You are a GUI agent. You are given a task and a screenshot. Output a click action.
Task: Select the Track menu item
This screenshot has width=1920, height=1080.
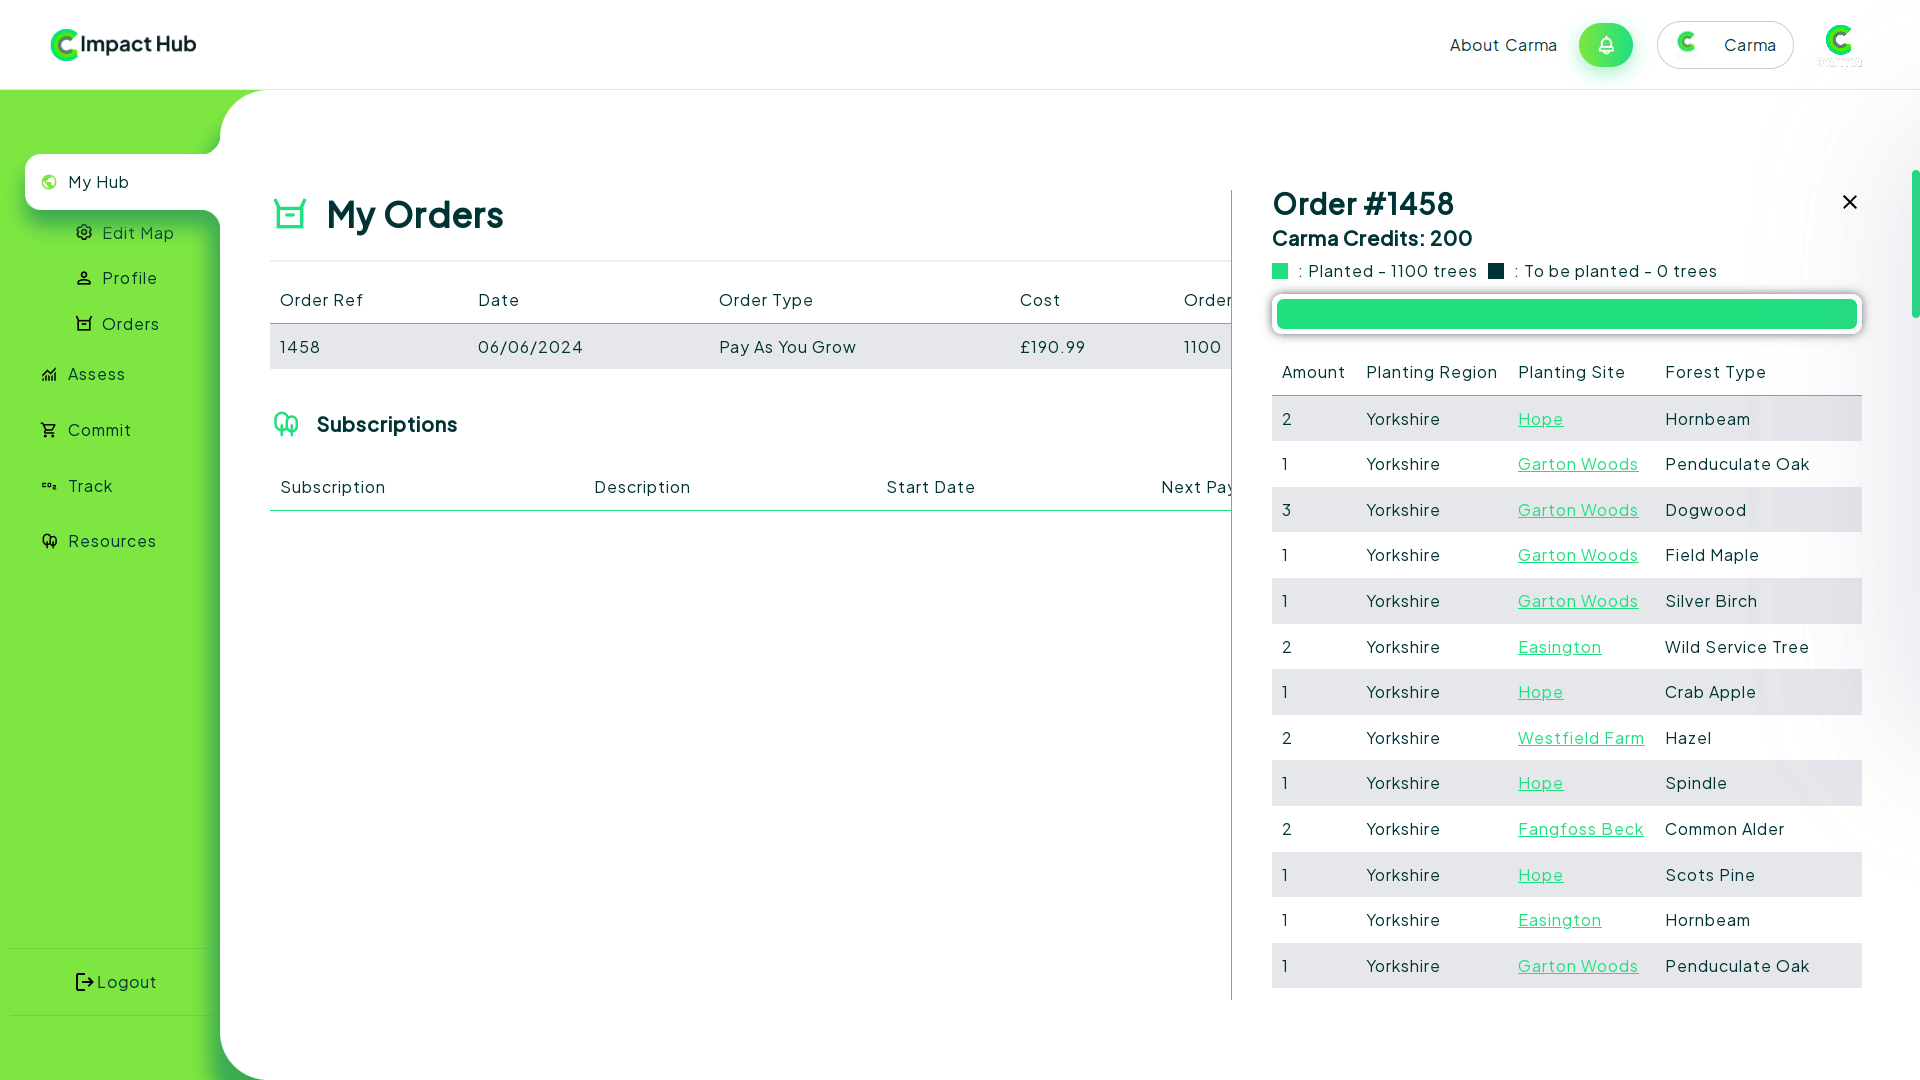(90, 486)
